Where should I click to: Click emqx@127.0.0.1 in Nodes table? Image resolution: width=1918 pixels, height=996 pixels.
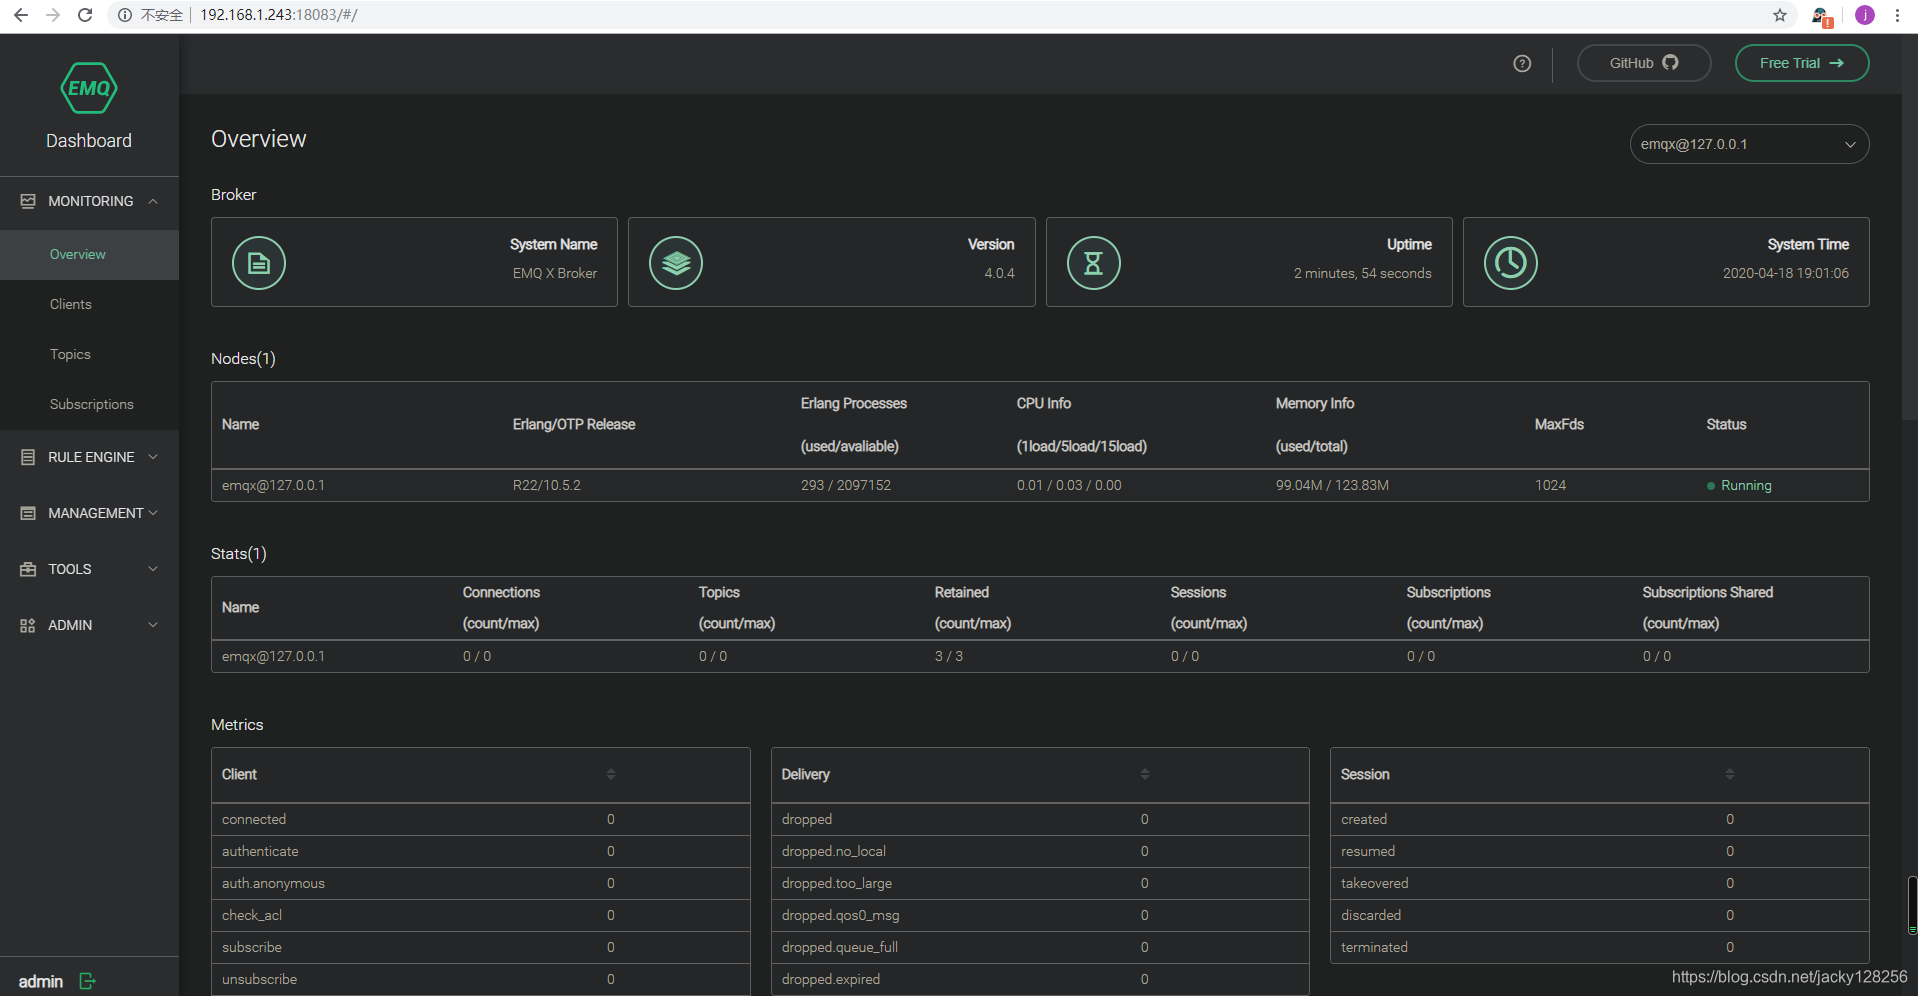click(273, 485)
